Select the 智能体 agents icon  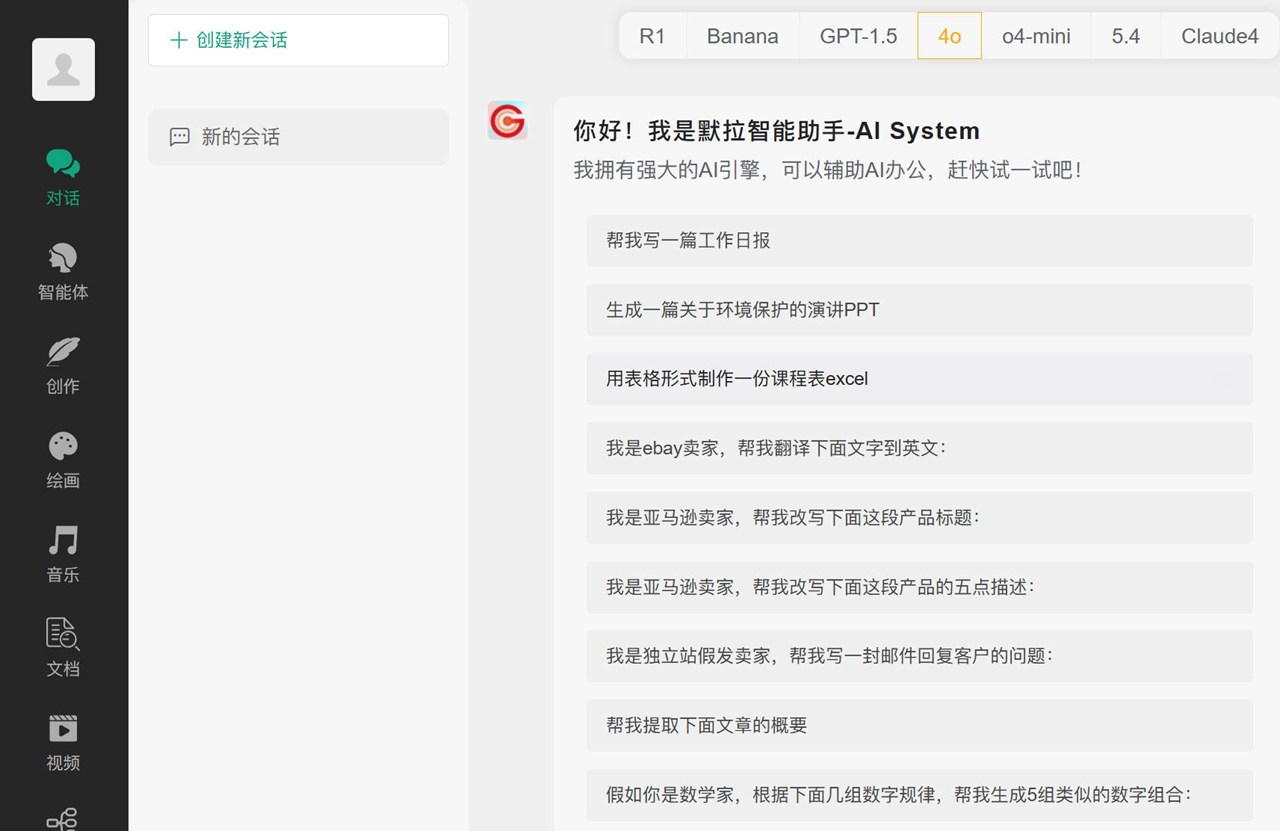63,268
